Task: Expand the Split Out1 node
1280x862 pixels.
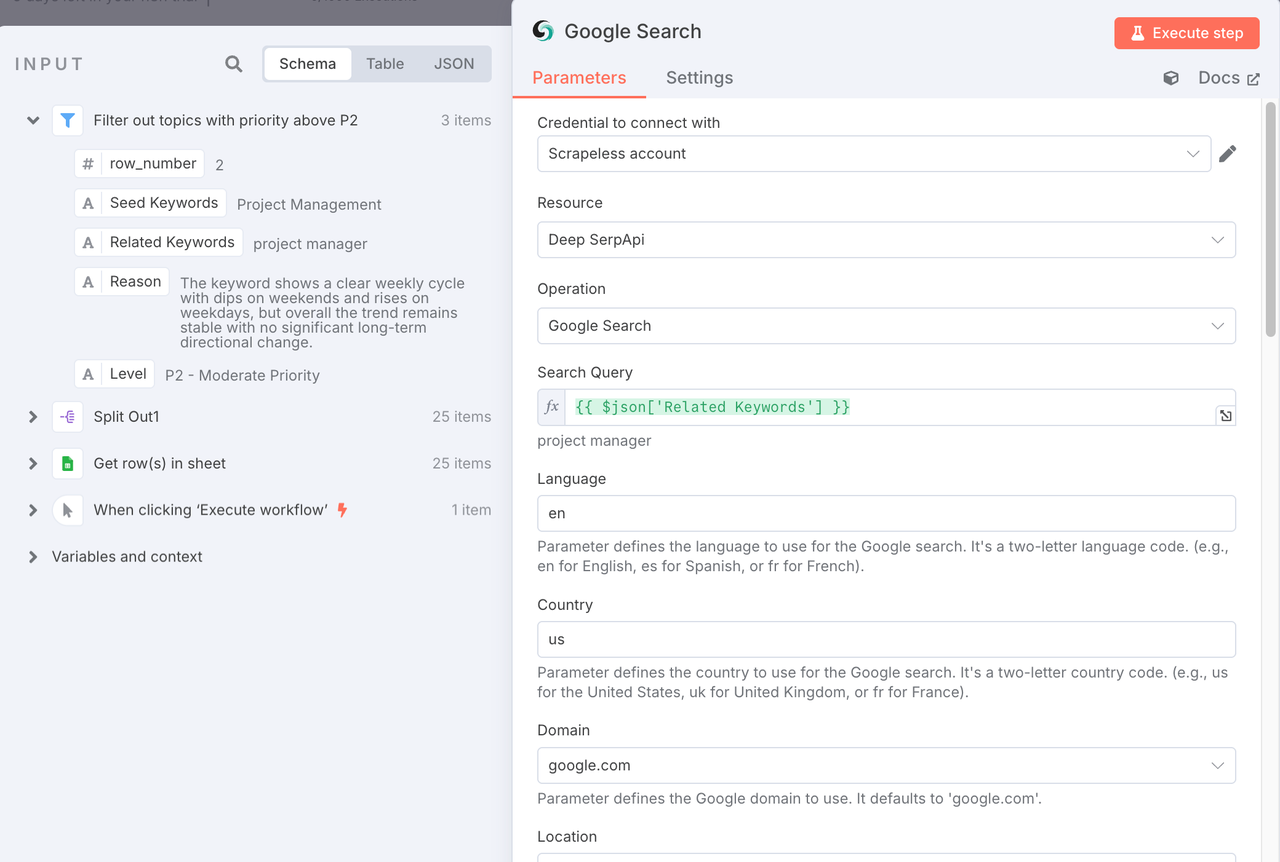Action: 33,417
